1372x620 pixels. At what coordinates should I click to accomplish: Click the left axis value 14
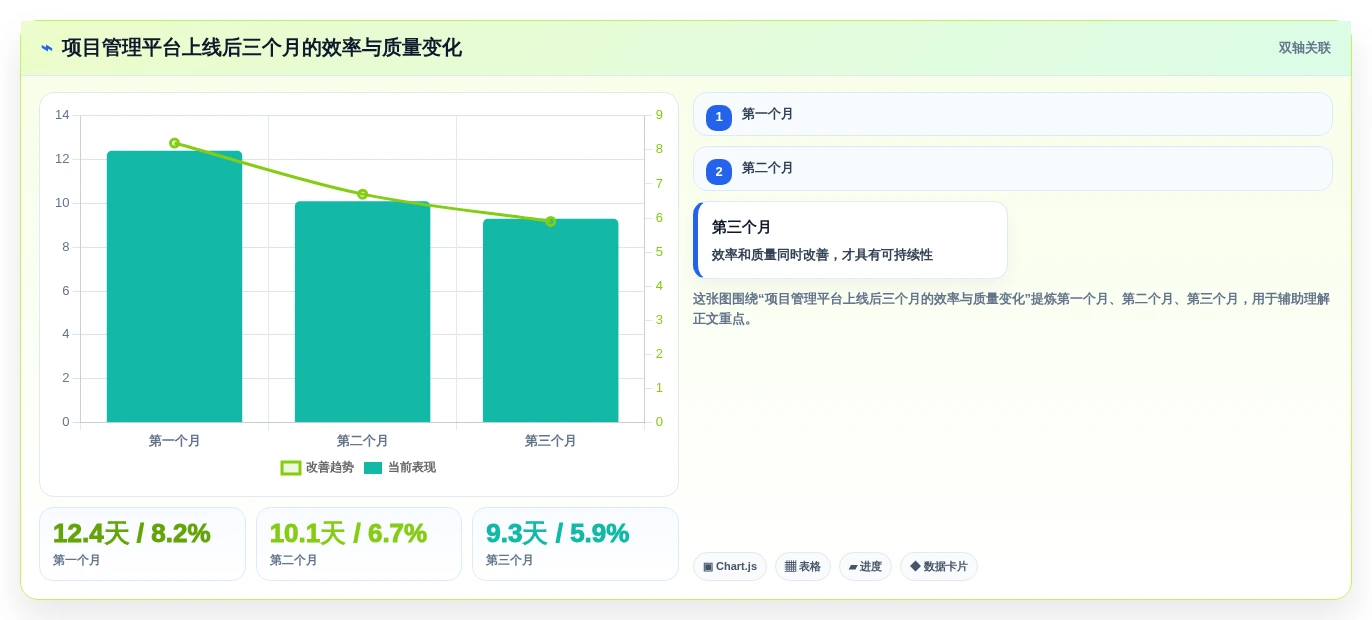62,115
